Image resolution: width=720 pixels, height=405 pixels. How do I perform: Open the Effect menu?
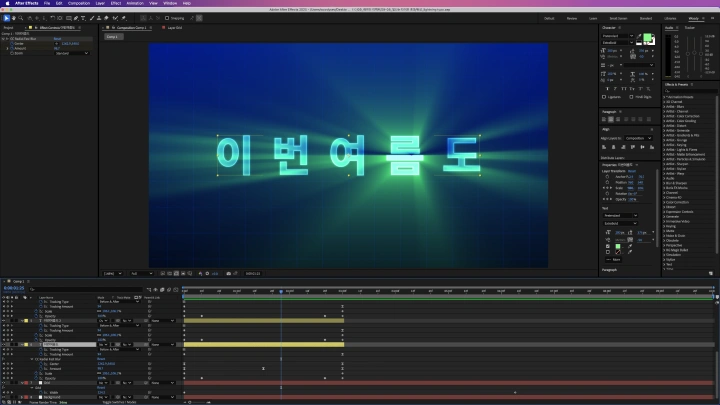pyautogui.click(x=116, y=3)
